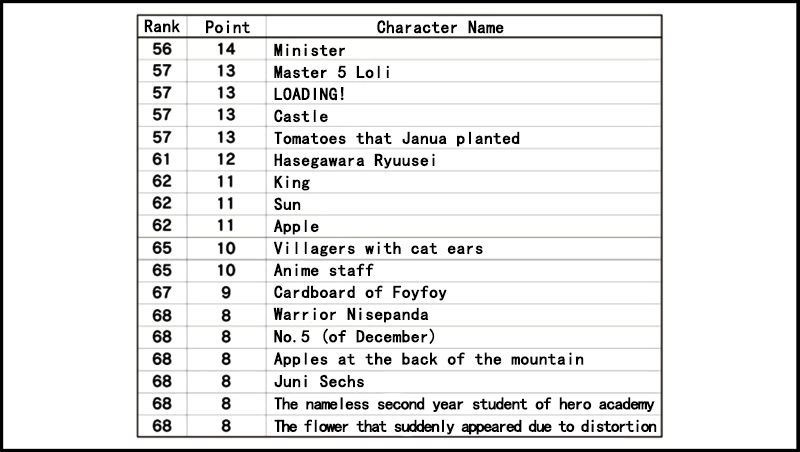Select the Minister cell
Image resolution: width=800 pixels, height=452 pixels.
(x=310, y=50)
